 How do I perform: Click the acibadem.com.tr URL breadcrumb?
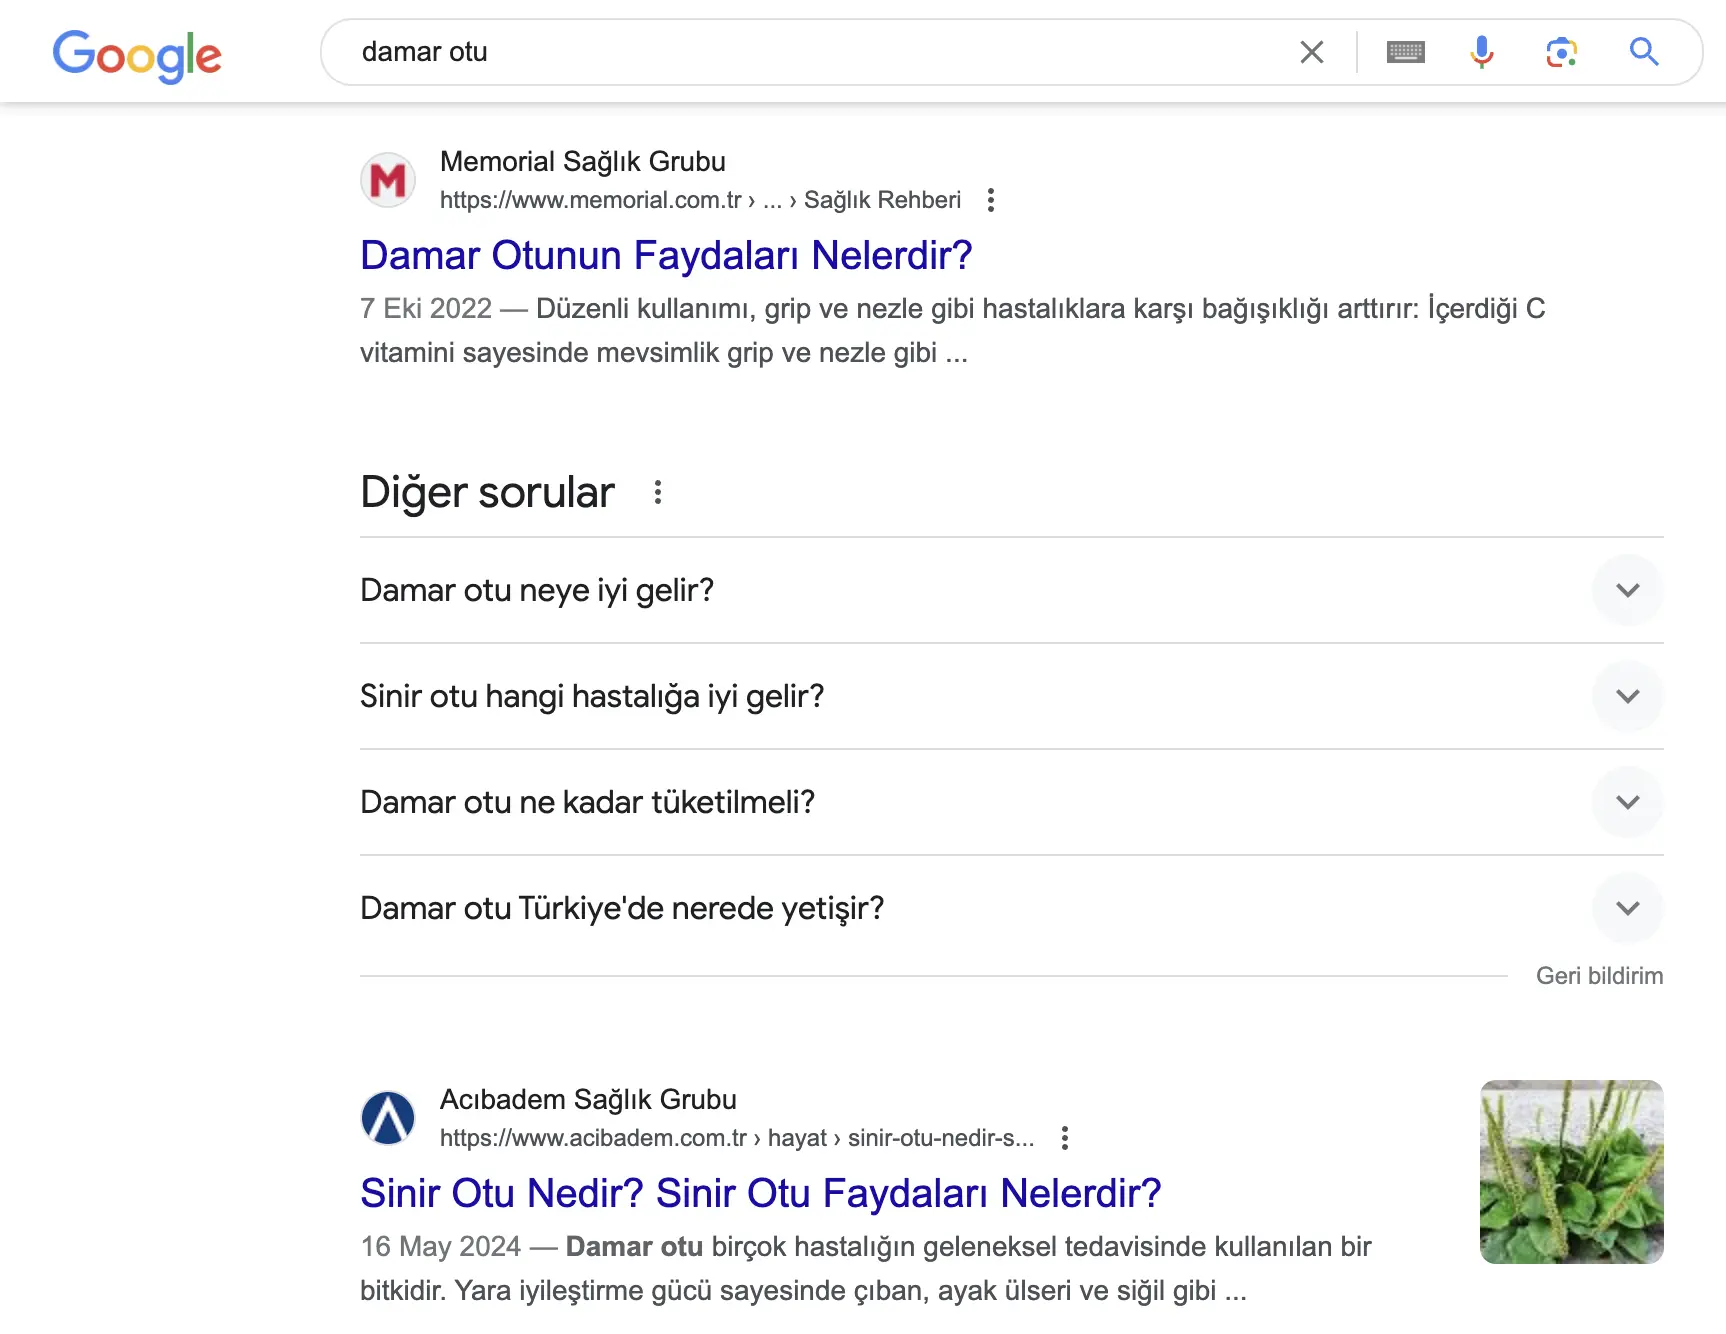tap(737, 1138)
